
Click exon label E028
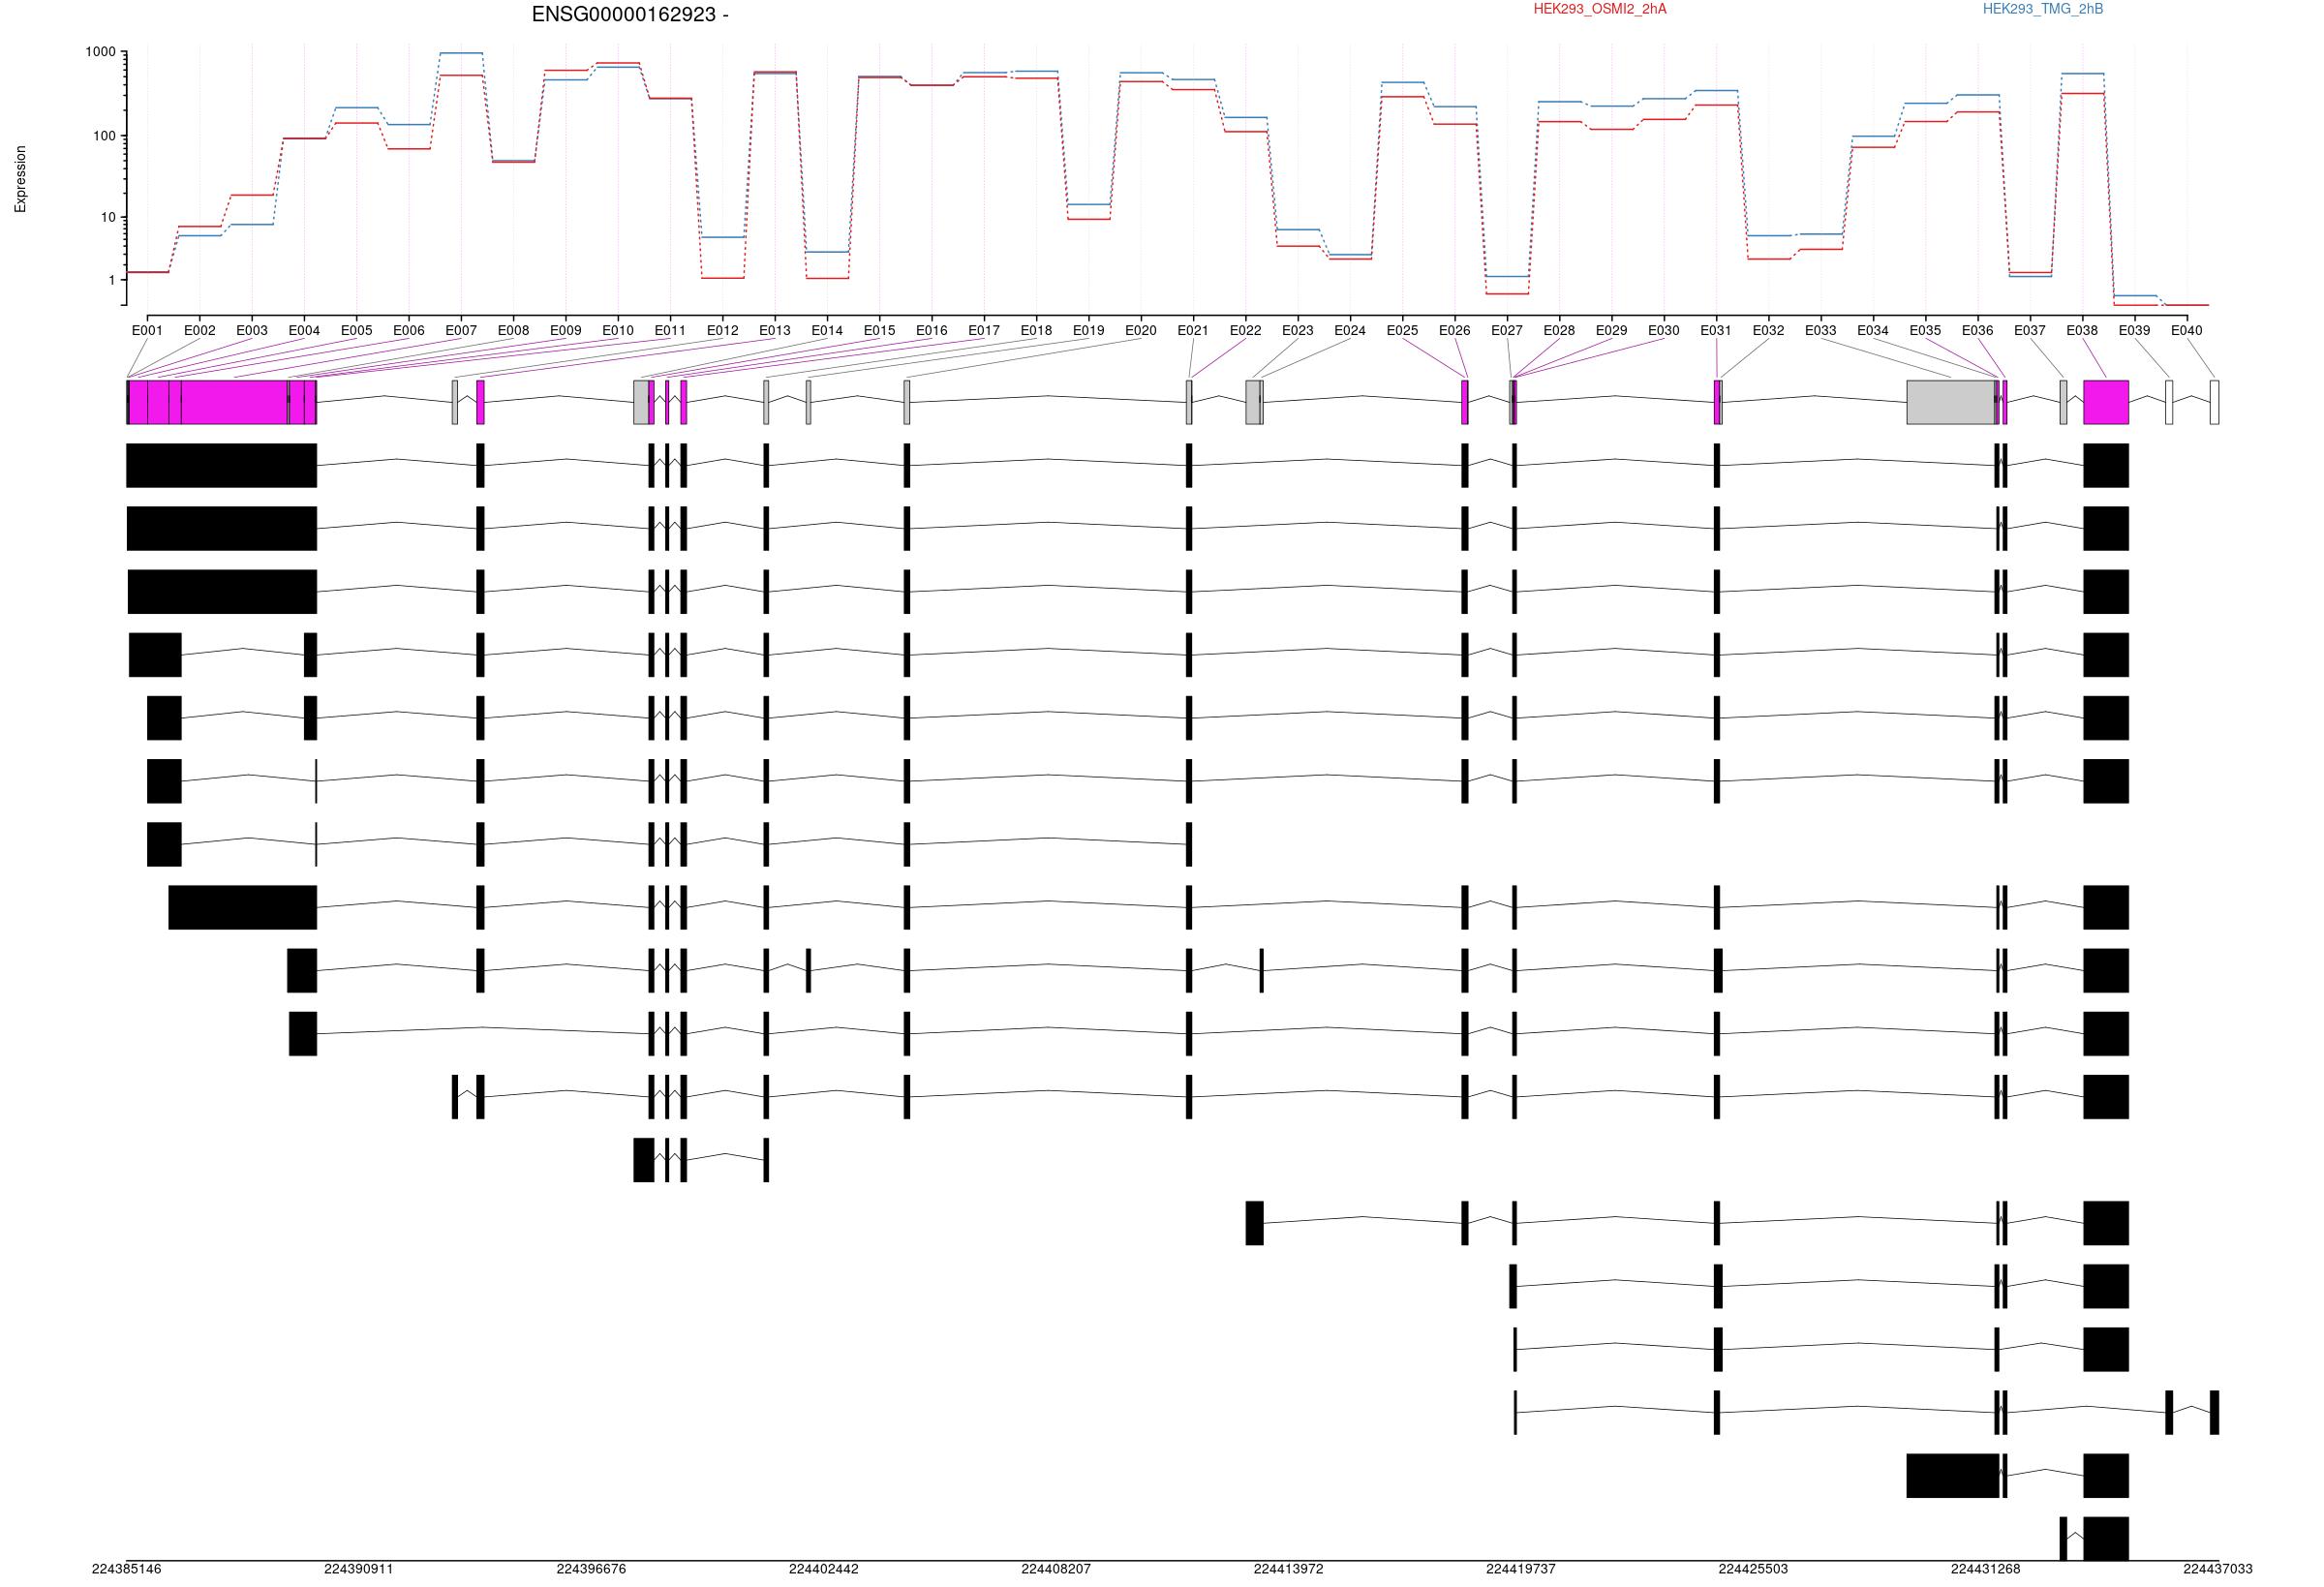pos(1559,330)
